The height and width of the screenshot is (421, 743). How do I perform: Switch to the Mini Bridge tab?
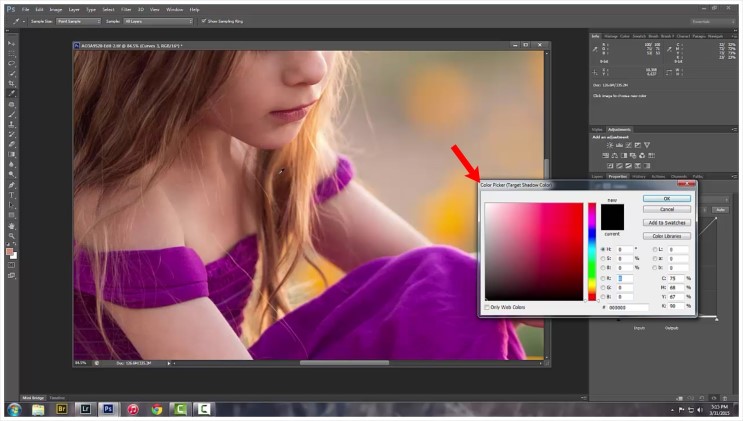[33, 397]
